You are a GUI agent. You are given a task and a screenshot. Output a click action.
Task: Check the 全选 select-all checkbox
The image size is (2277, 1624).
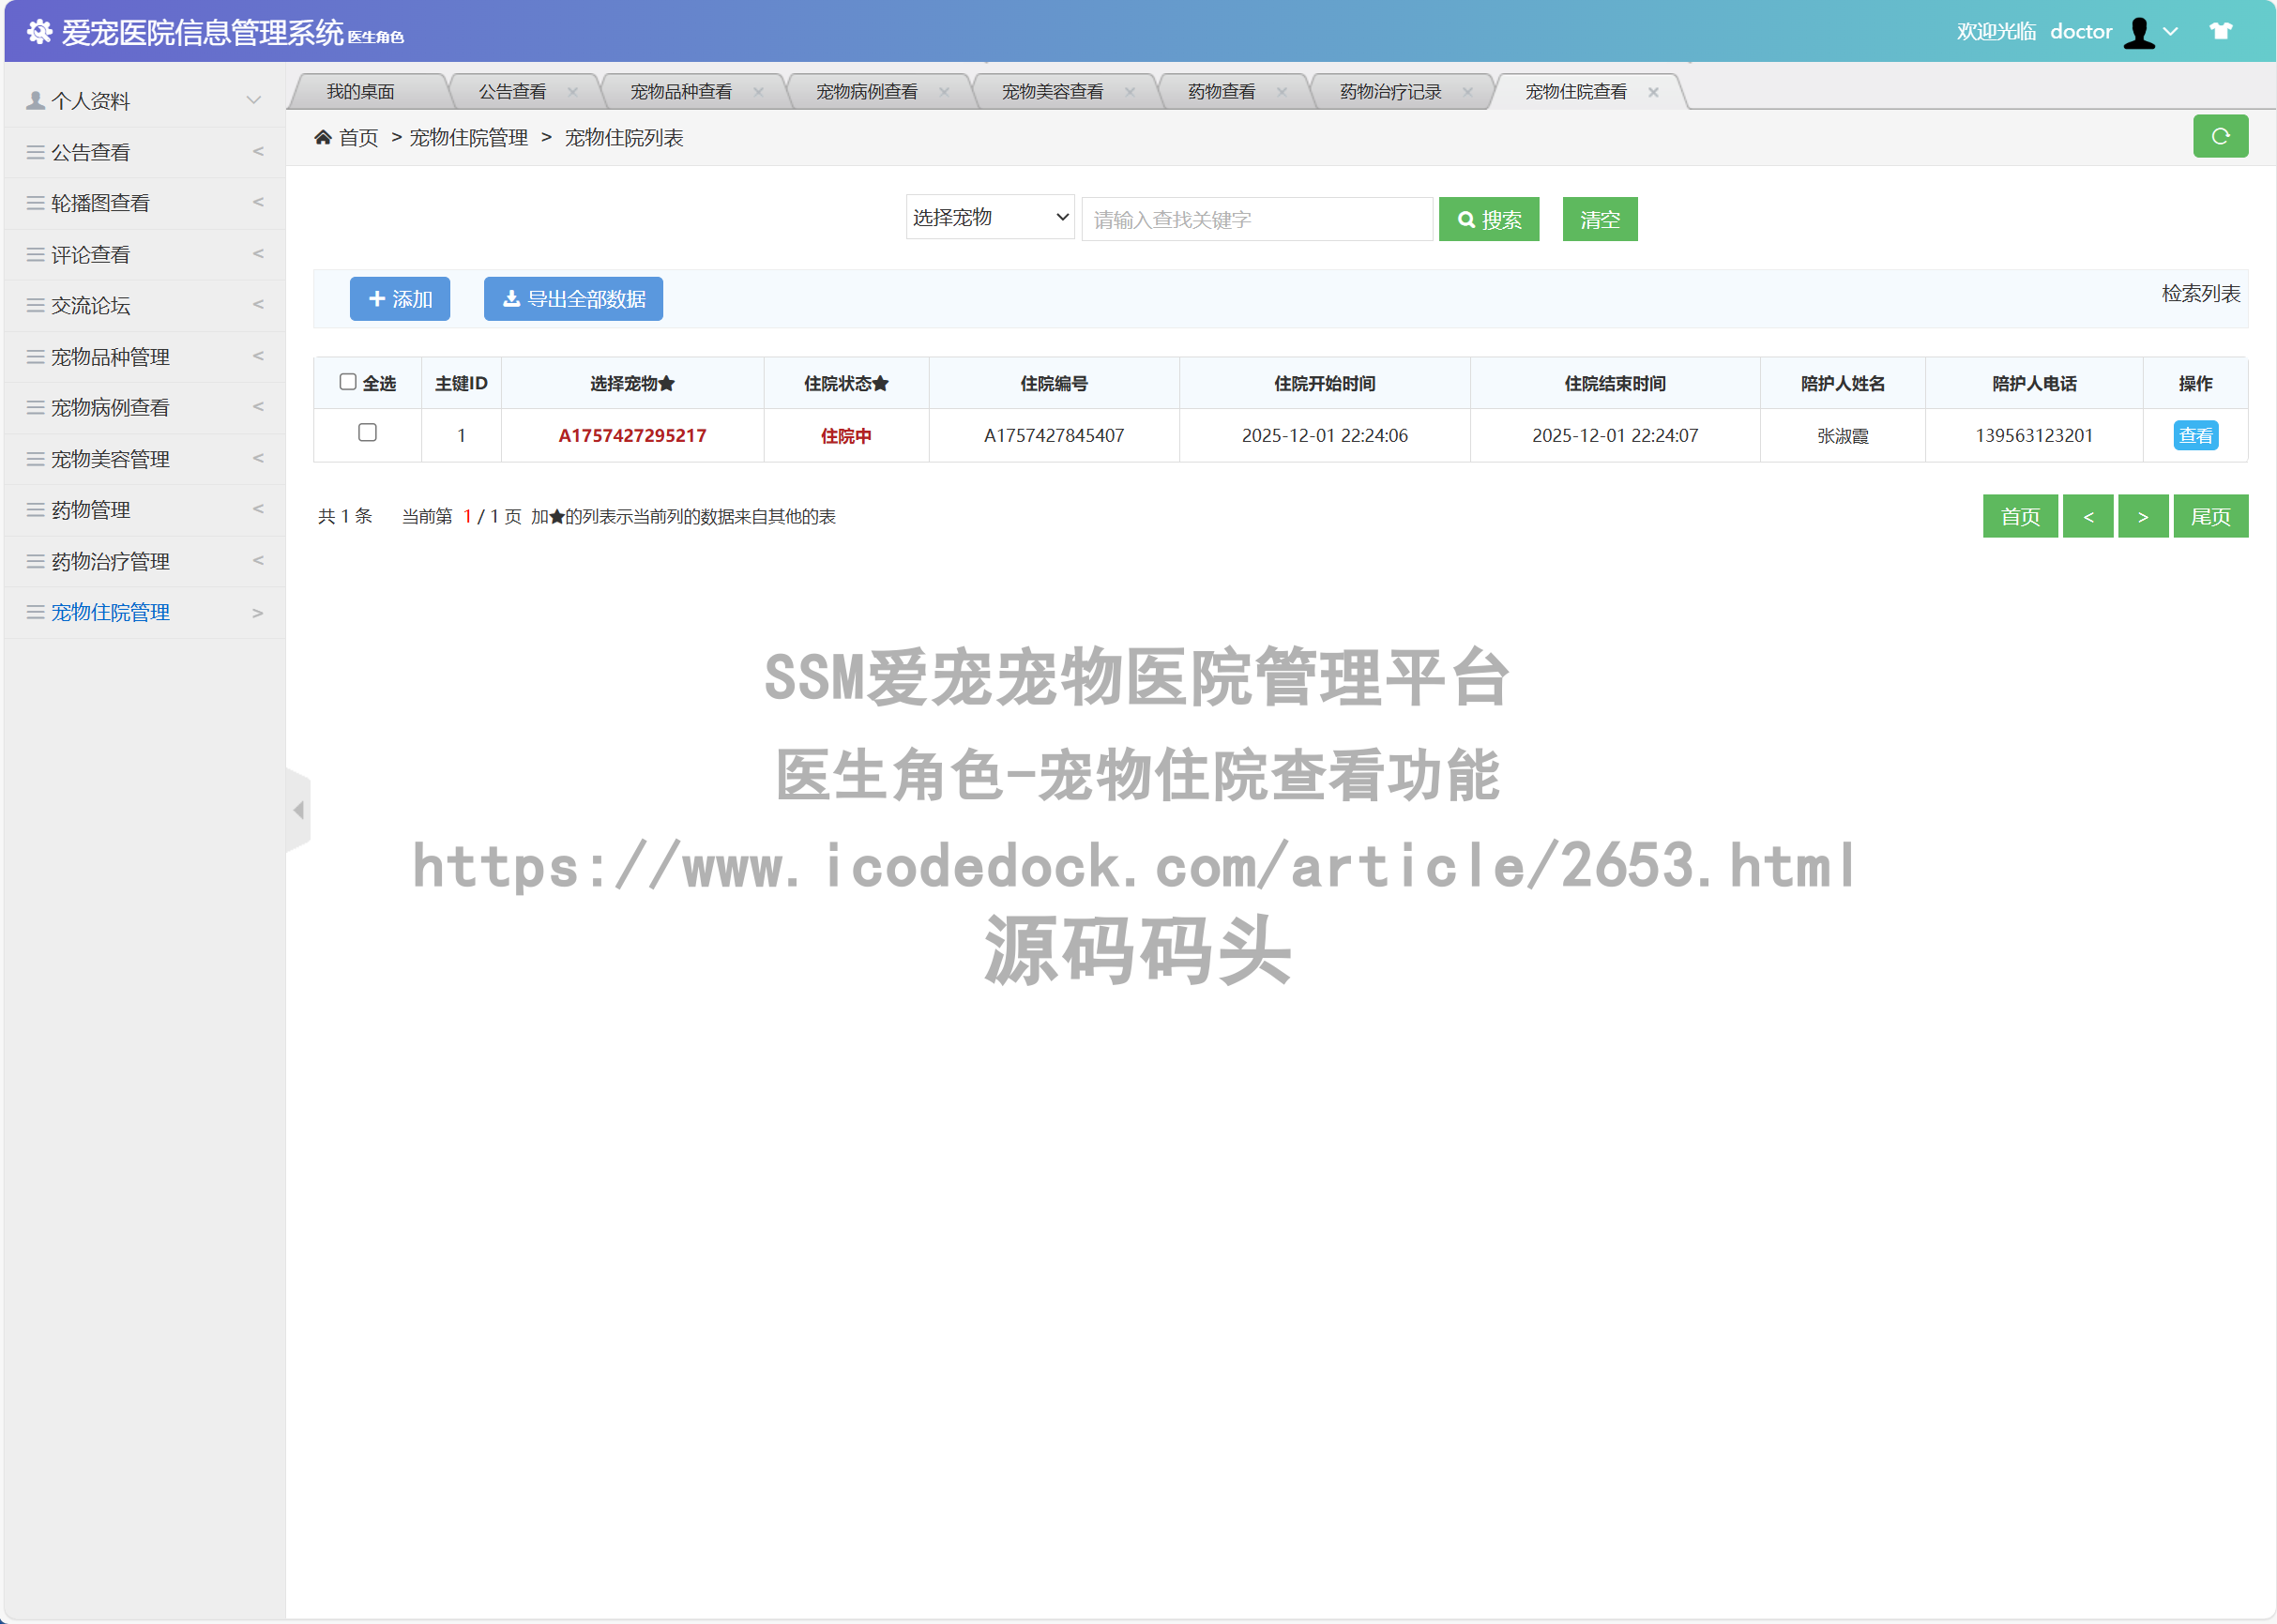pyautogui.click(x=347, y=382)
